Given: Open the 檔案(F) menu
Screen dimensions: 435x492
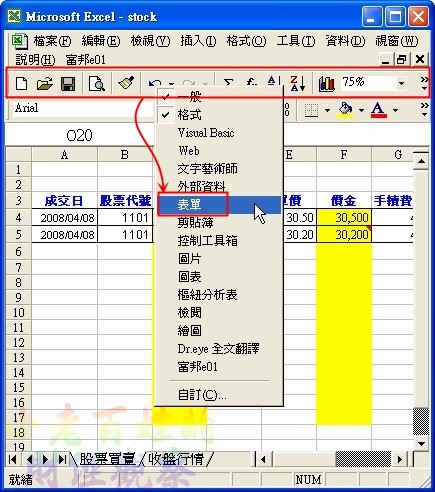Looking at the screenshot, I should 52,41.
